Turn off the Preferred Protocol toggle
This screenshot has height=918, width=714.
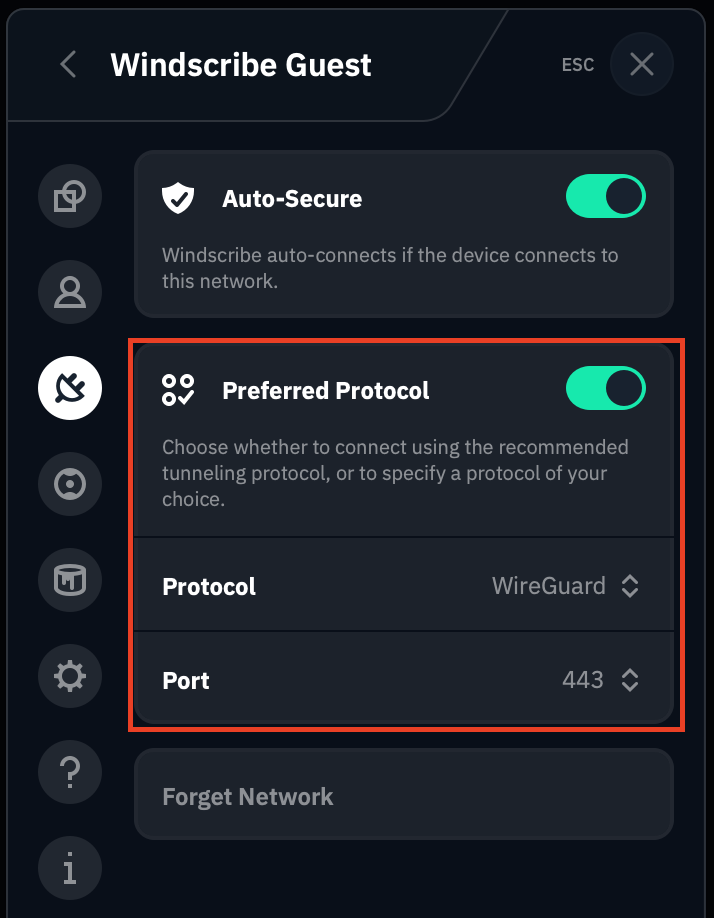(x=605, y=389)
